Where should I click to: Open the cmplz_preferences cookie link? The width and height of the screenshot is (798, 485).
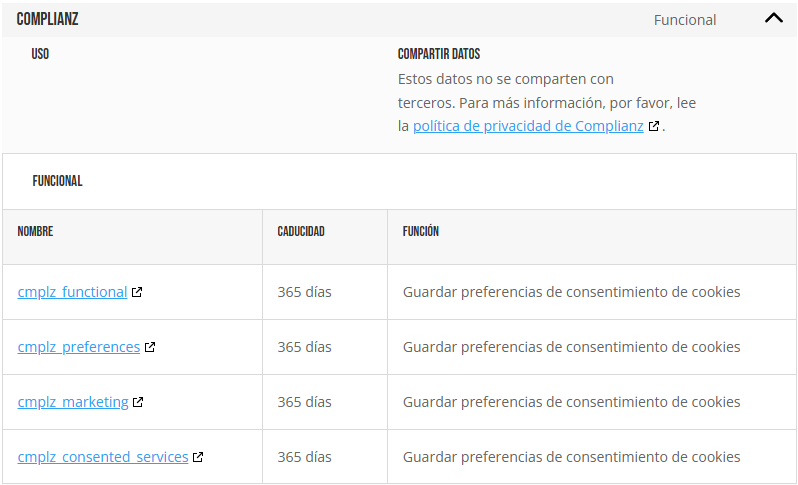pyautogui.click(x=79, y=347)
